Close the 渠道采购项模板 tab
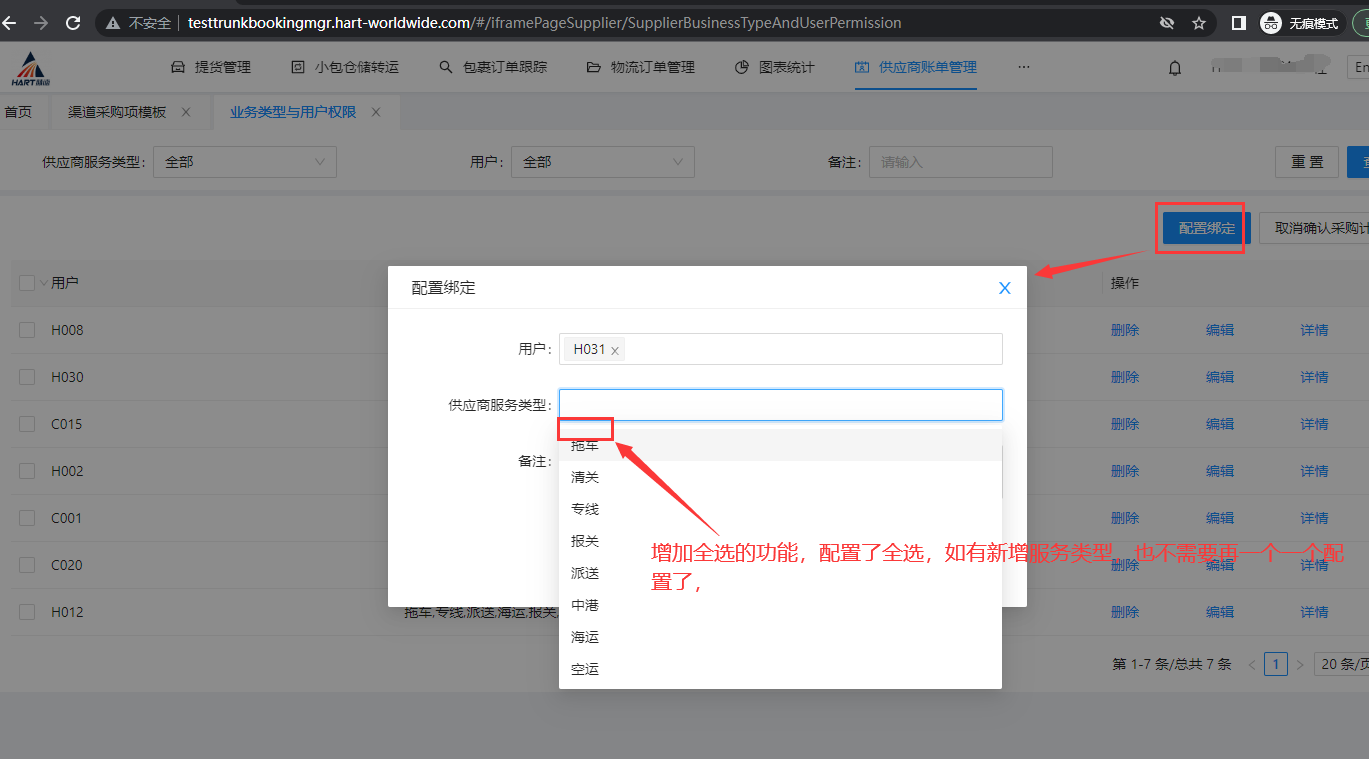The height and width of the screenshot is (759, 1369). (186, 112)
